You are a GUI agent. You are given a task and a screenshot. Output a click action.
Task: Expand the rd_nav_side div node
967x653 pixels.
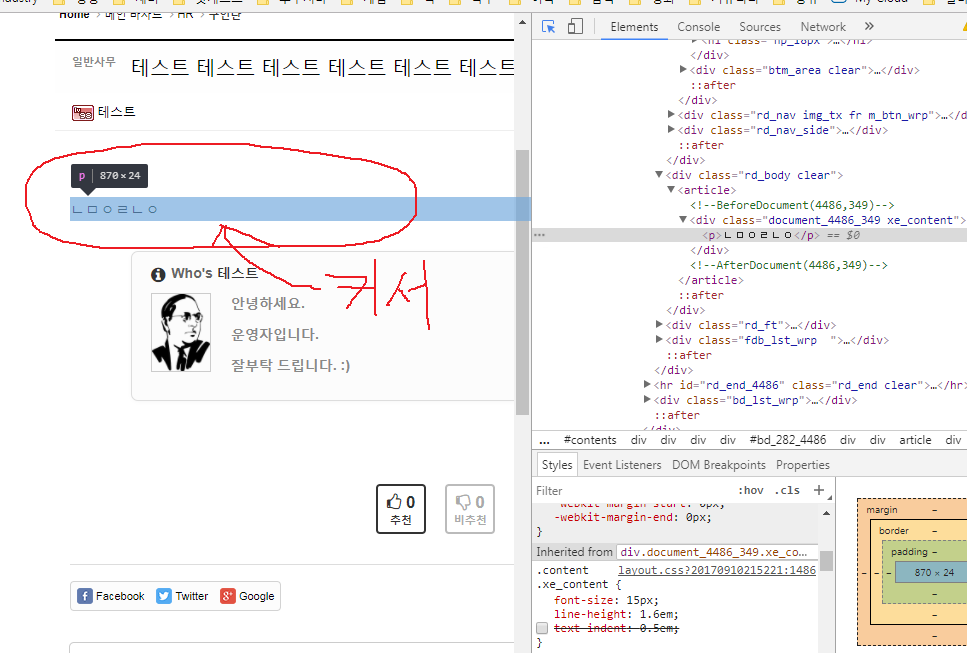pos(671,130)
